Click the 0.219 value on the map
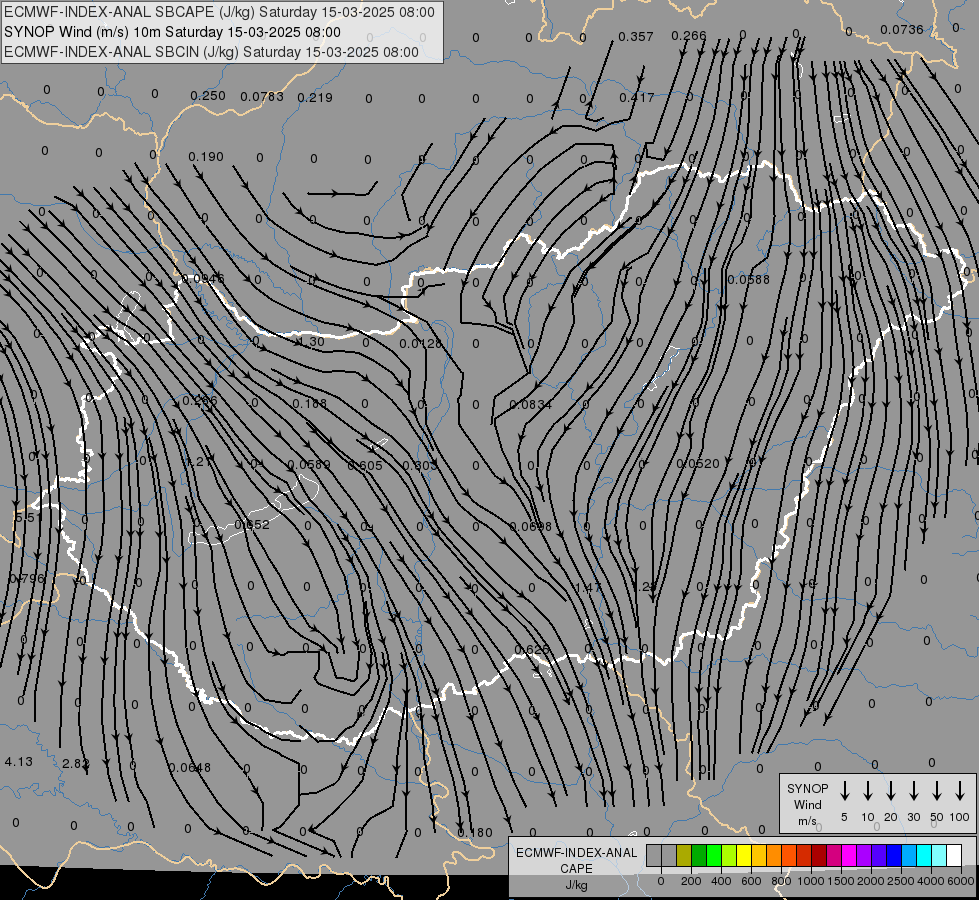The image size is (979, 900). coord(315,97)
